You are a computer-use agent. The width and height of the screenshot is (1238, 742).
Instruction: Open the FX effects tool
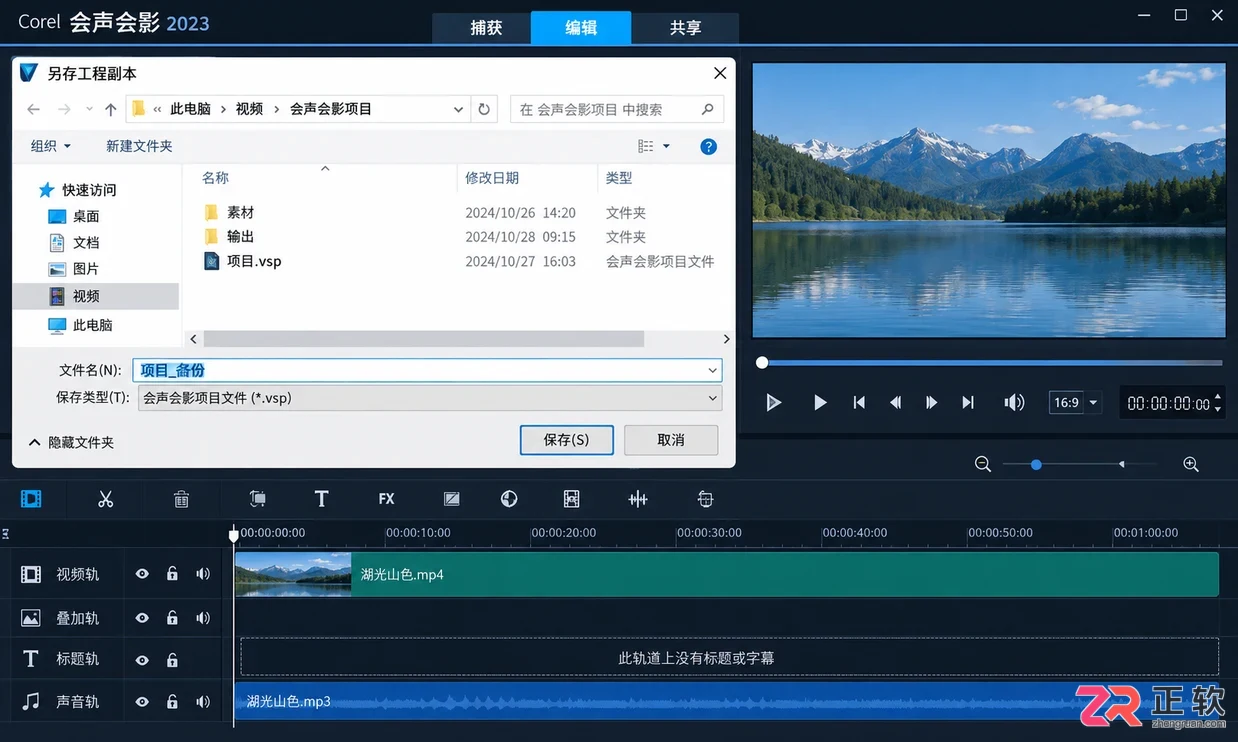(386, 498)
